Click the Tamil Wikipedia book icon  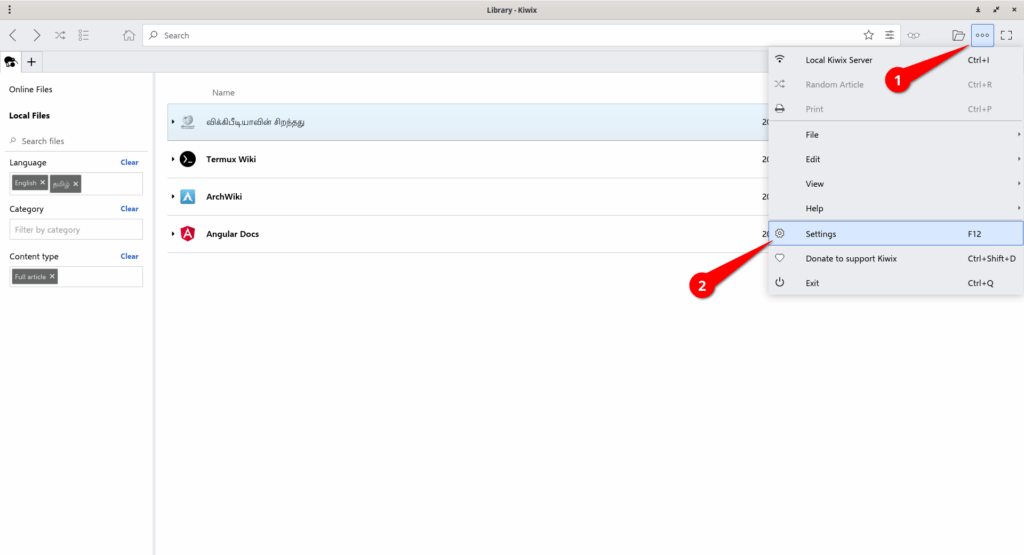coord(187,121)
